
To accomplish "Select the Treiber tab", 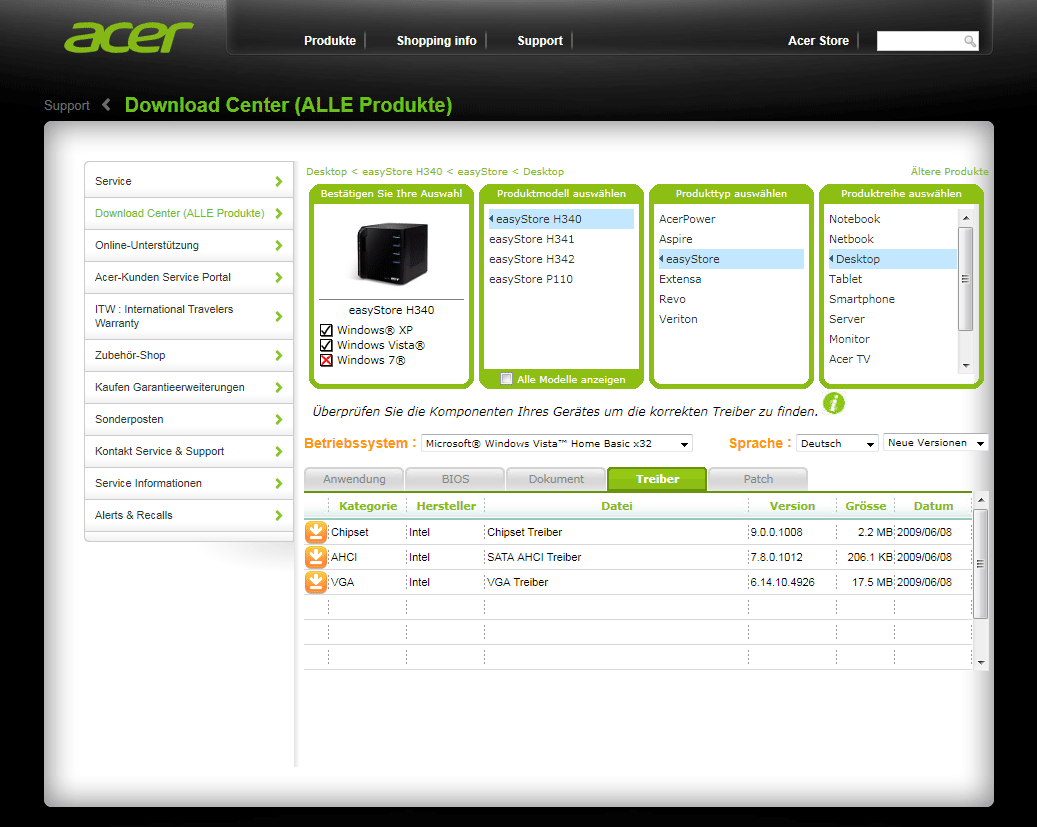I will pos(657,479).
